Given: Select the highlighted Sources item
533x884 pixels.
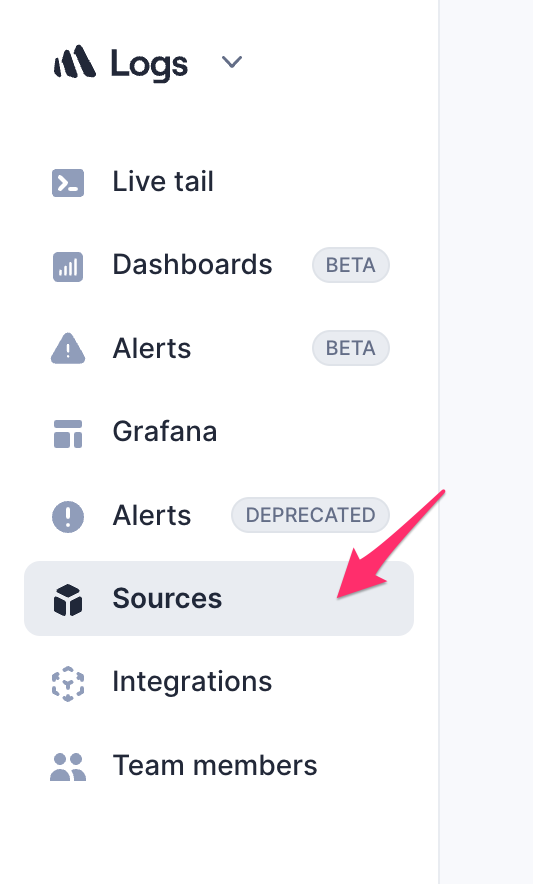Looking at the screenshot, I should pyautogui.click(x=219, y=599).
